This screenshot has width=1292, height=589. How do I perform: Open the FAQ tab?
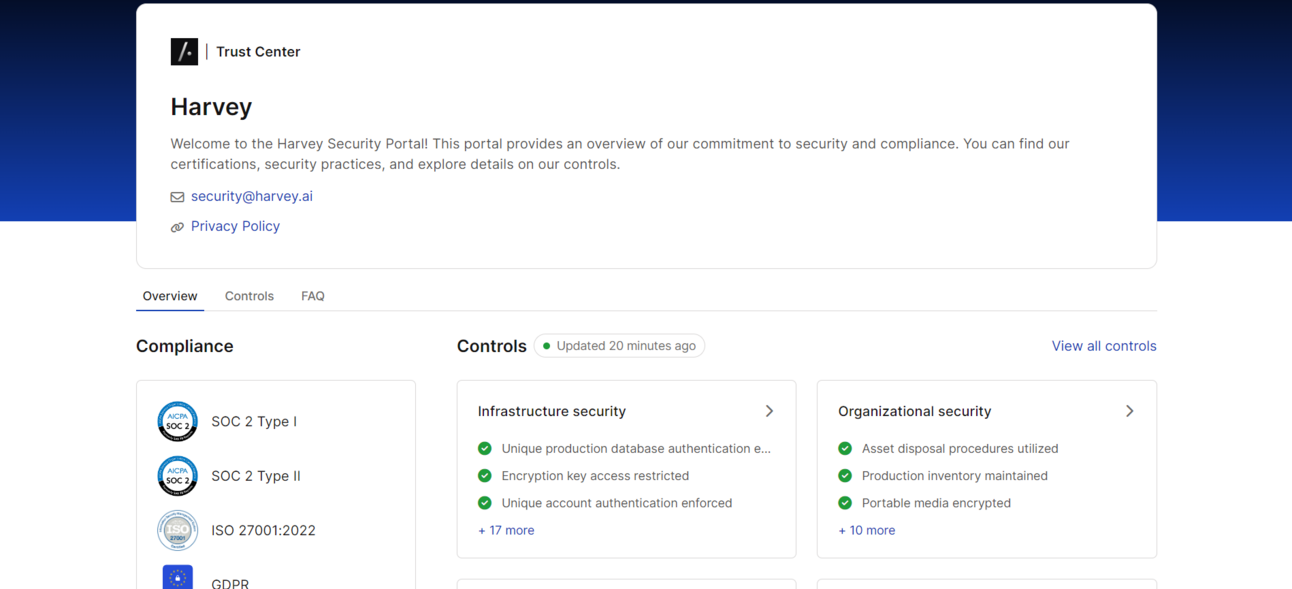(x=313, y=296)
